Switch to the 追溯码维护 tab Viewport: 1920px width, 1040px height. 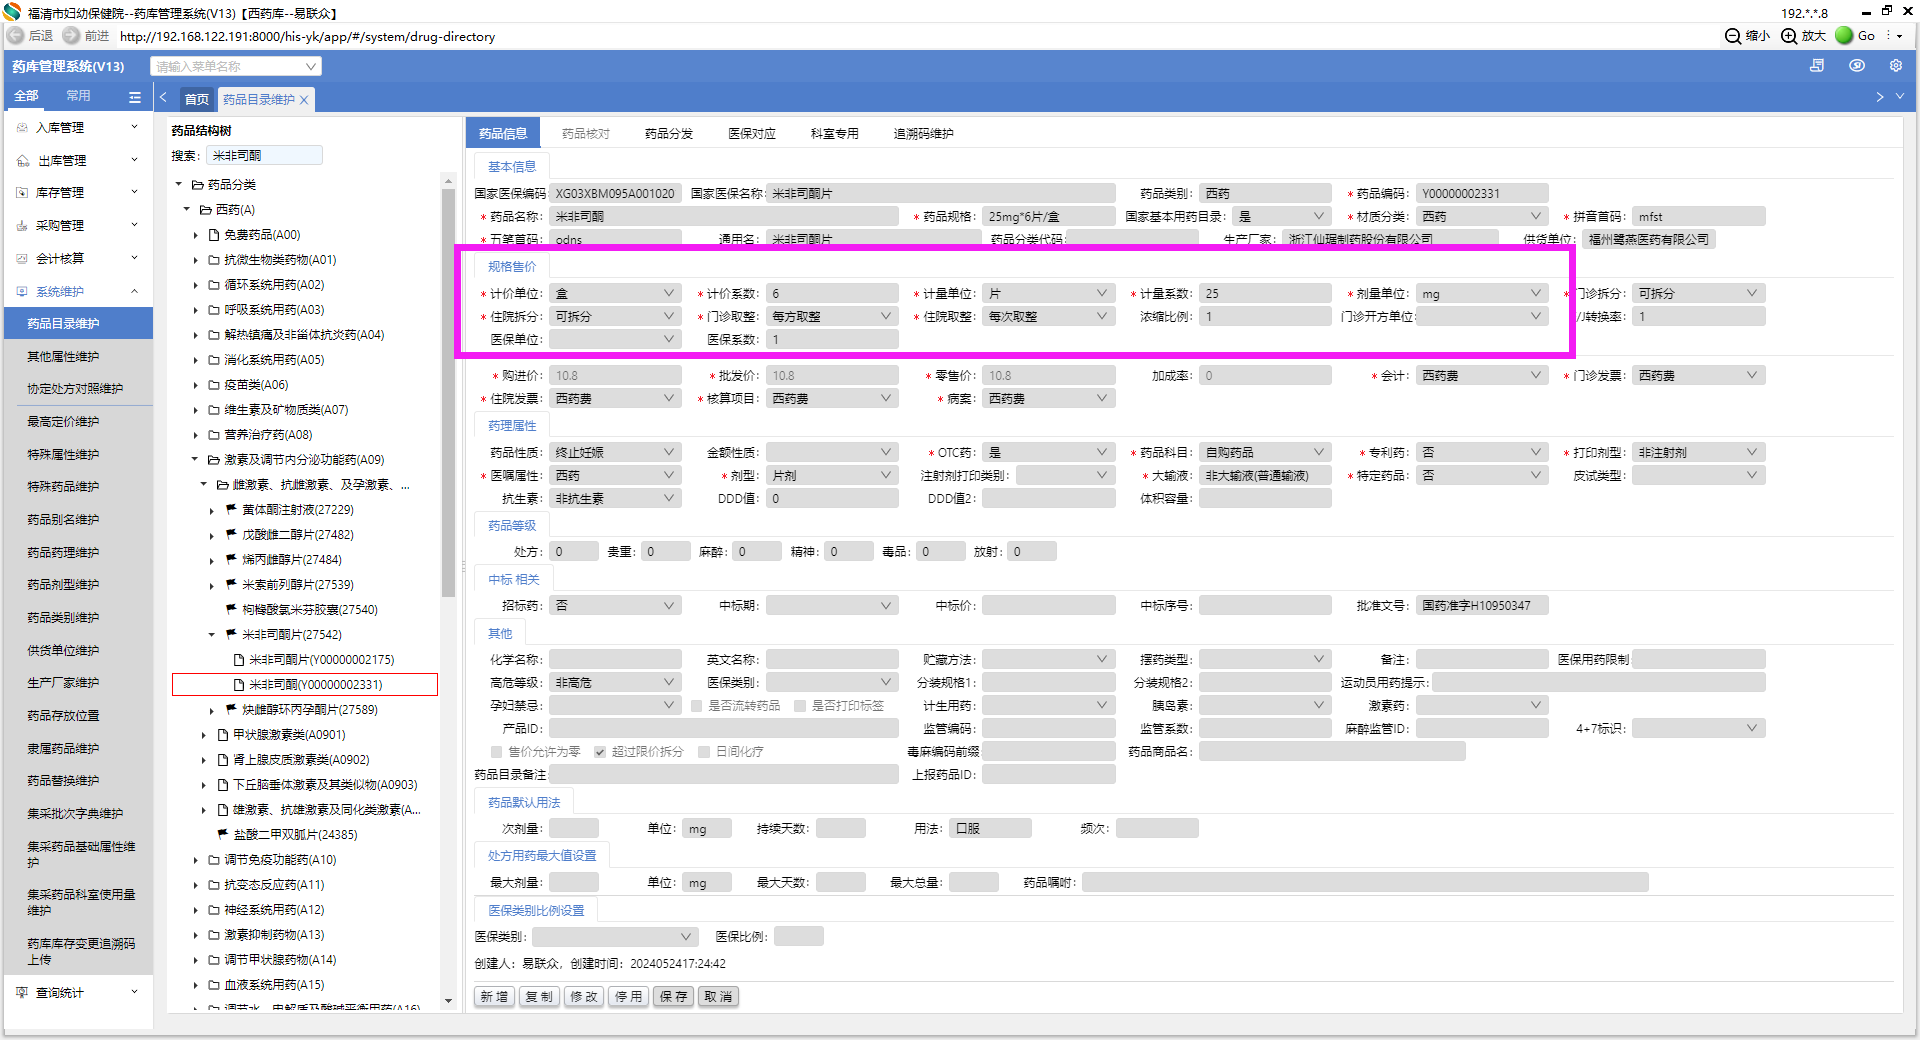(924, 134)
